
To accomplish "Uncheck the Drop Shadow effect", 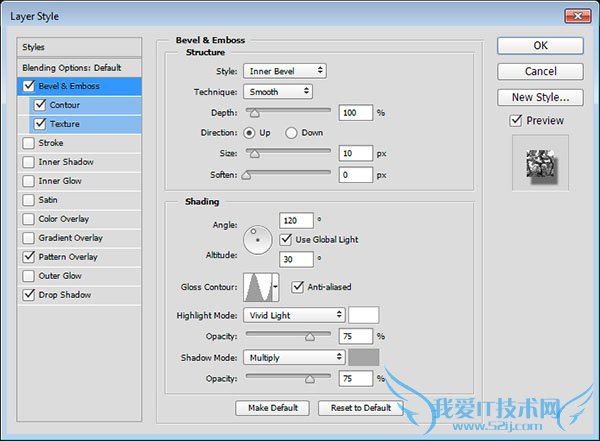I will [x=29, y=295].
